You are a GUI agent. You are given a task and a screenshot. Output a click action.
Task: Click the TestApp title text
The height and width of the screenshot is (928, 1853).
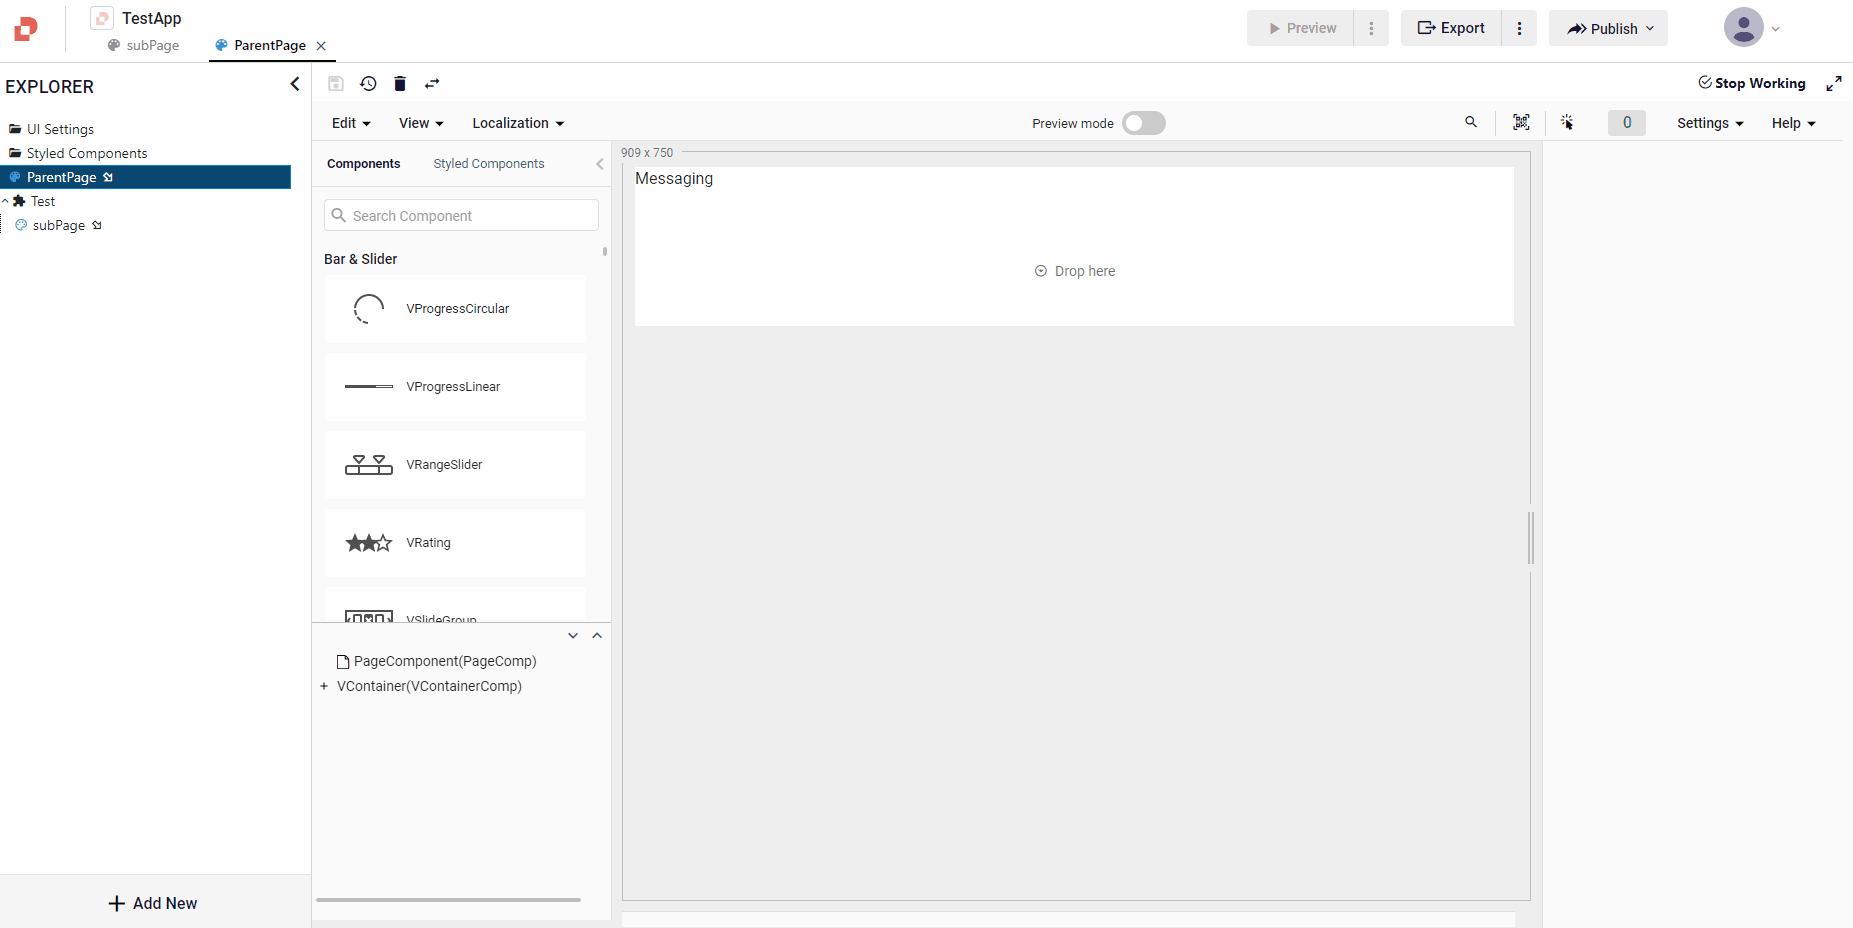point(152,18)
